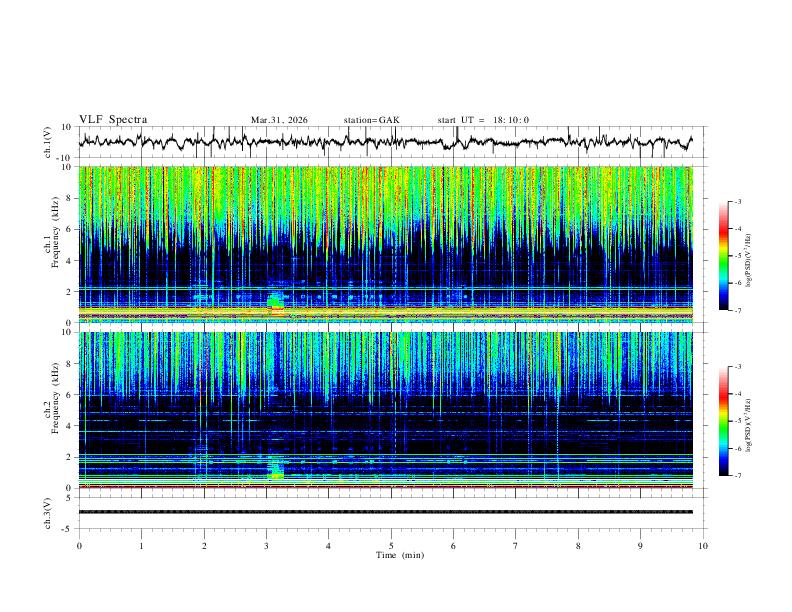792x612 pixels.
Task: Click time axis tick label '2'
Action: coord(204,546)
